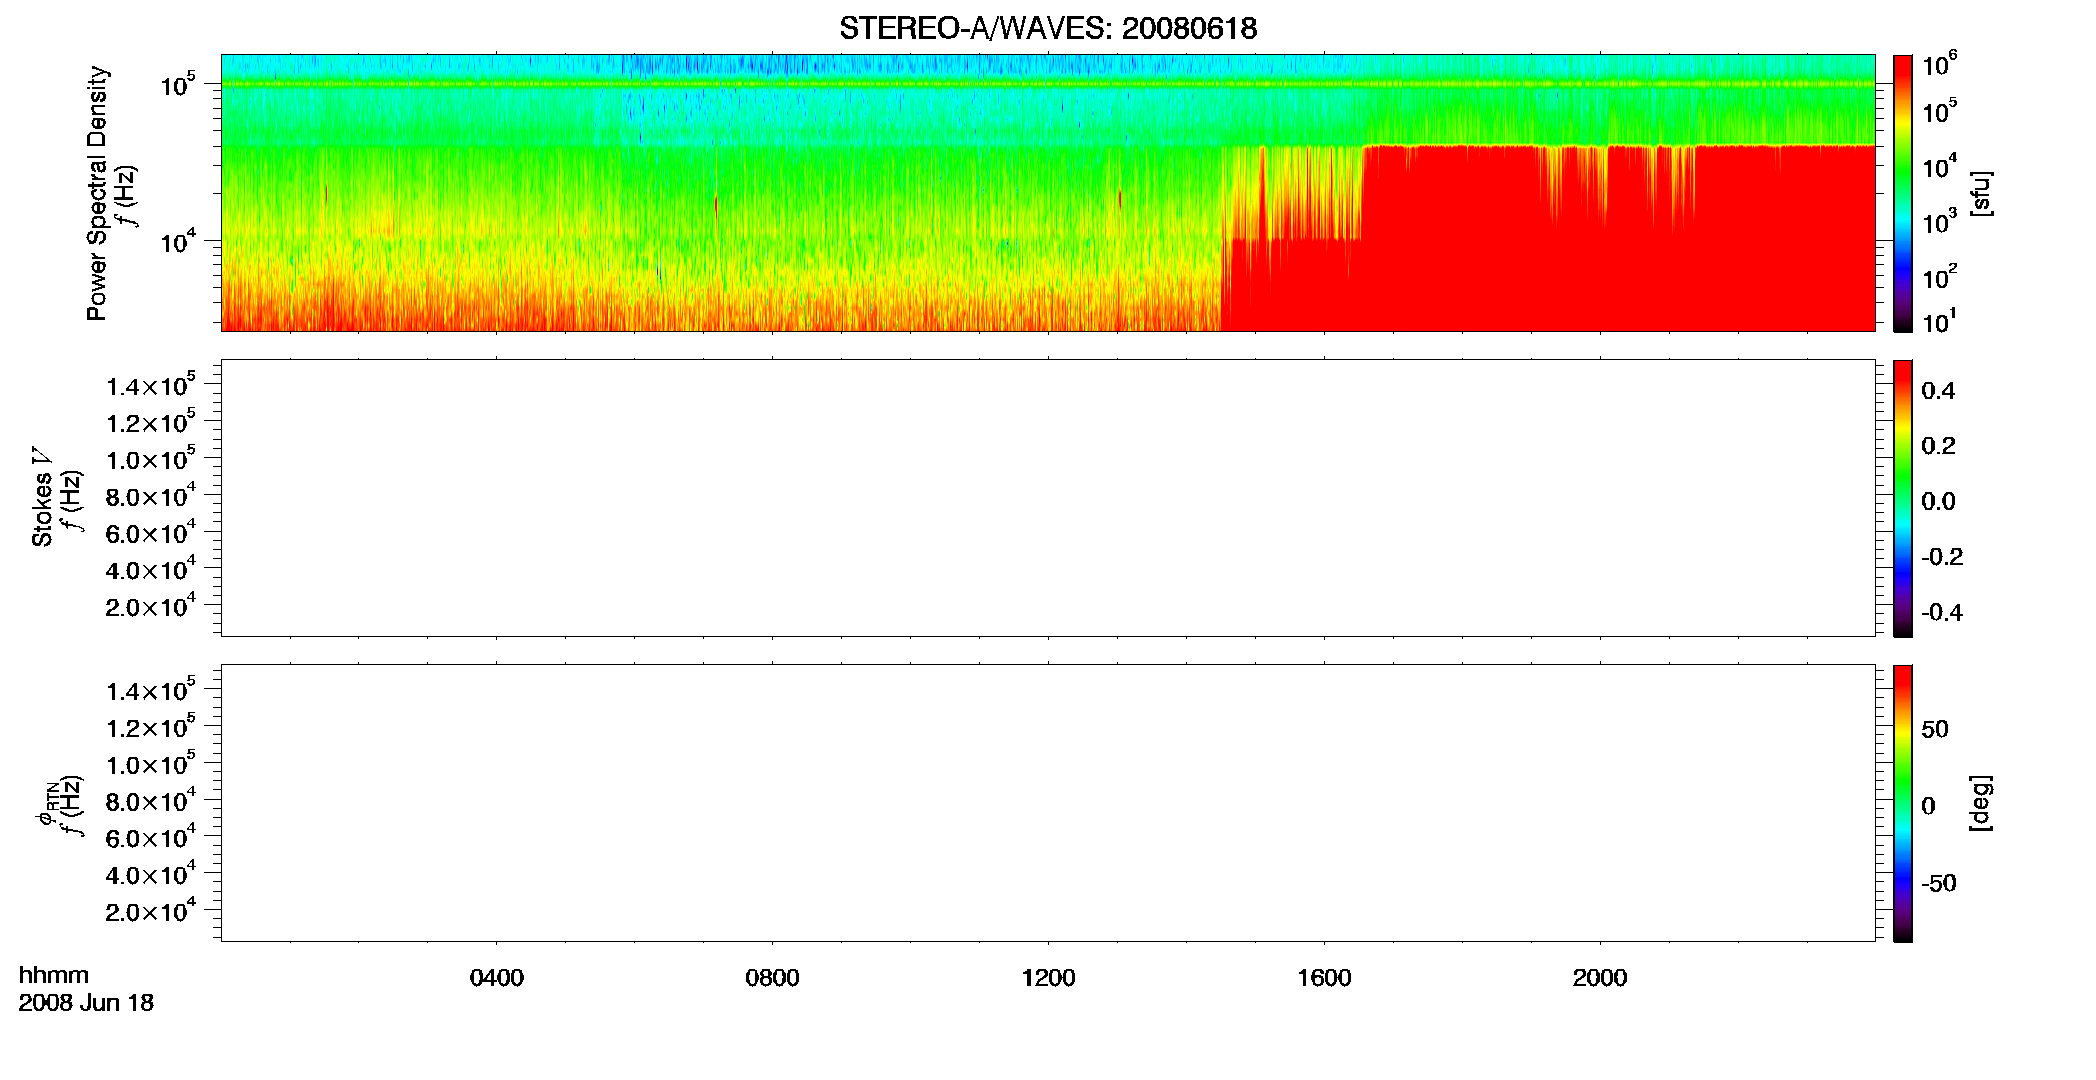Image resolution: width=2096 pixels, height=1080 pixels.
Task: Click the time label 0400
Action: (497, 978)
